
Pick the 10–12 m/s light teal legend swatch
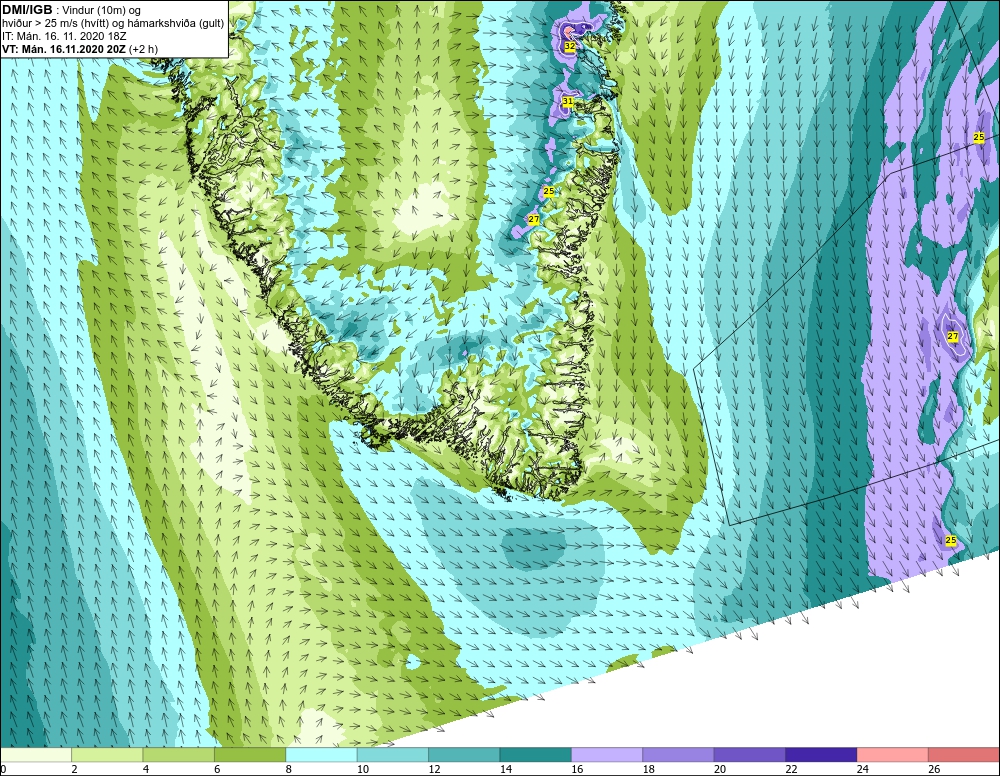pos(393,755)
